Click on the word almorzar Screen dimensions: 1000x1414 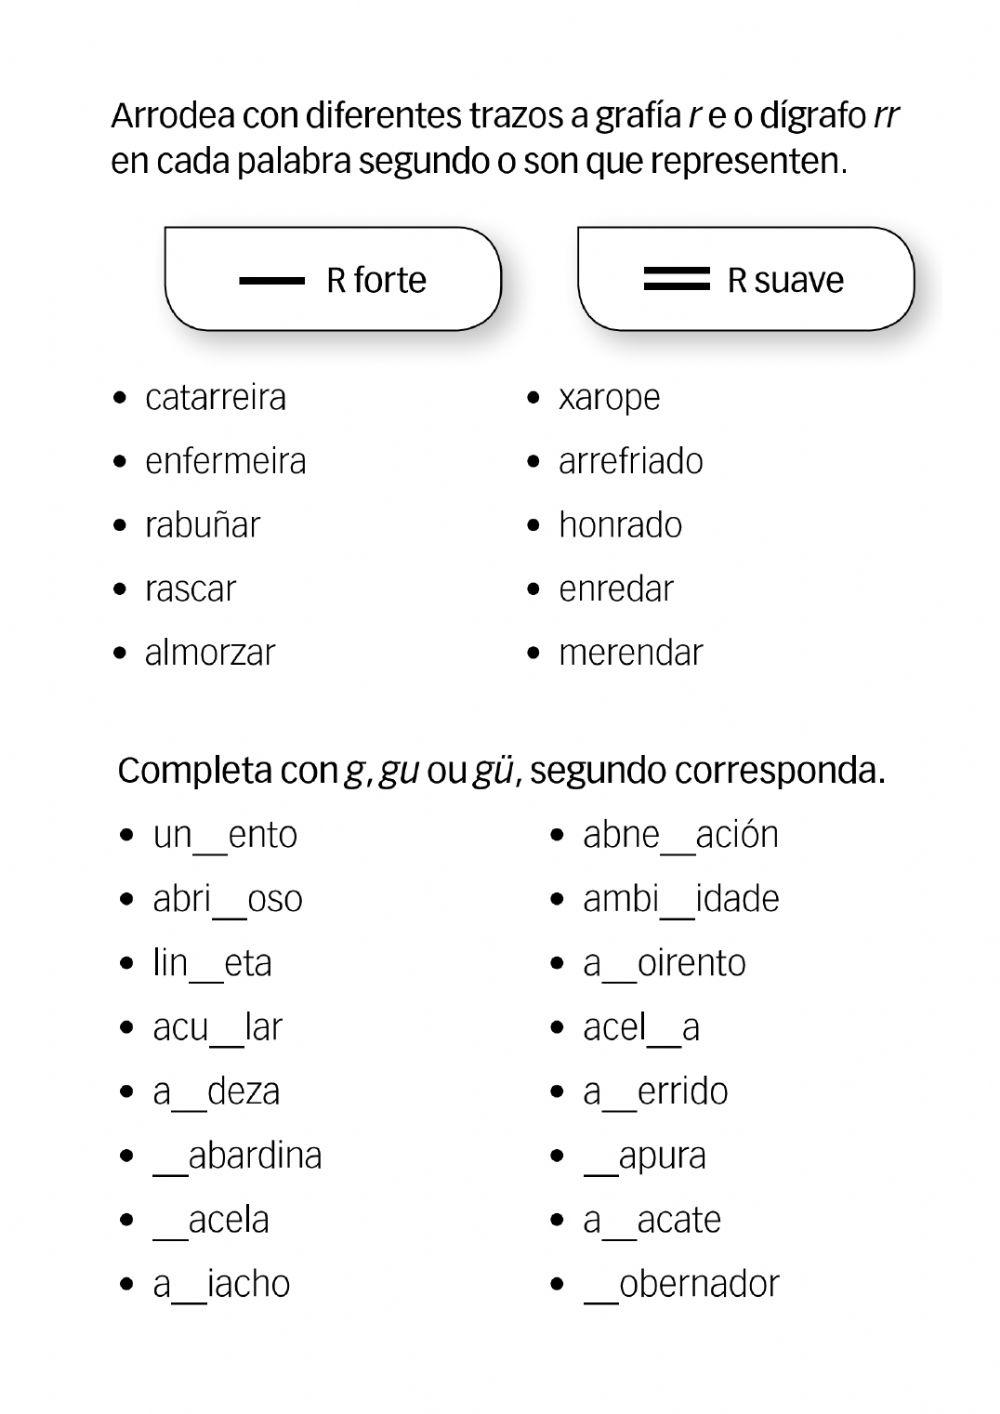(x=209, y=653)
